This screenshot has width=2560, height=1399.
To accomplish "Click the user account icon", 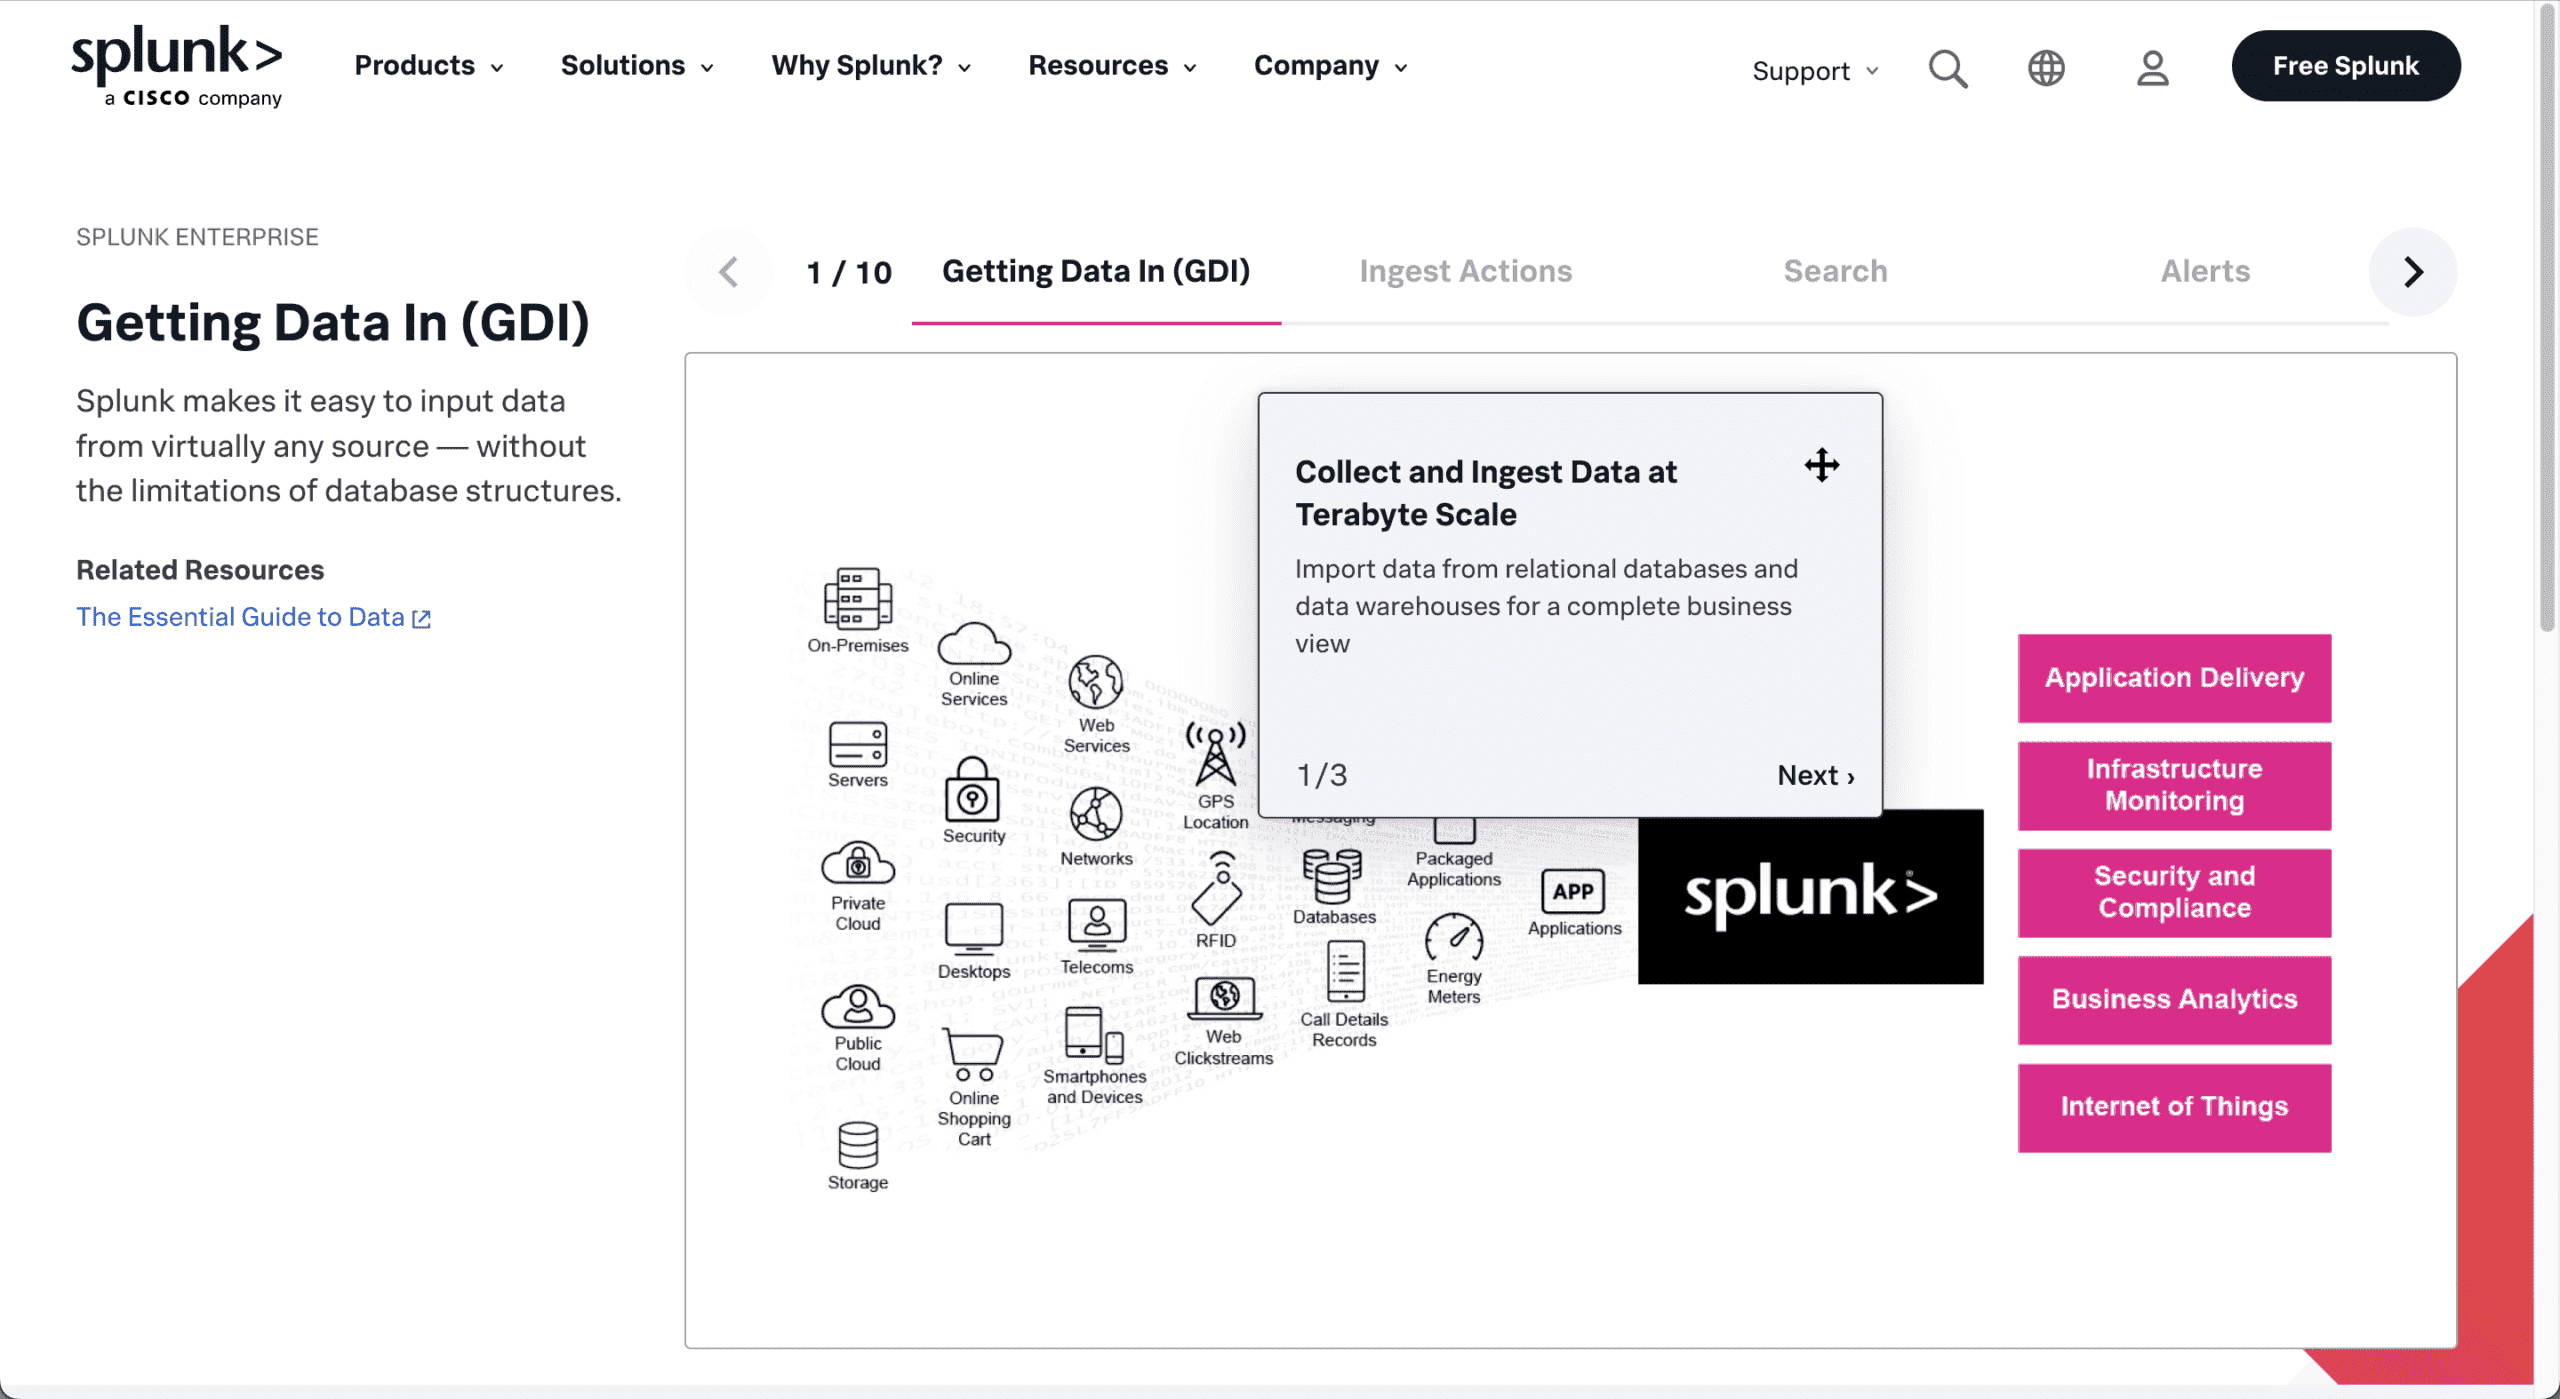I will (2150, 68).
